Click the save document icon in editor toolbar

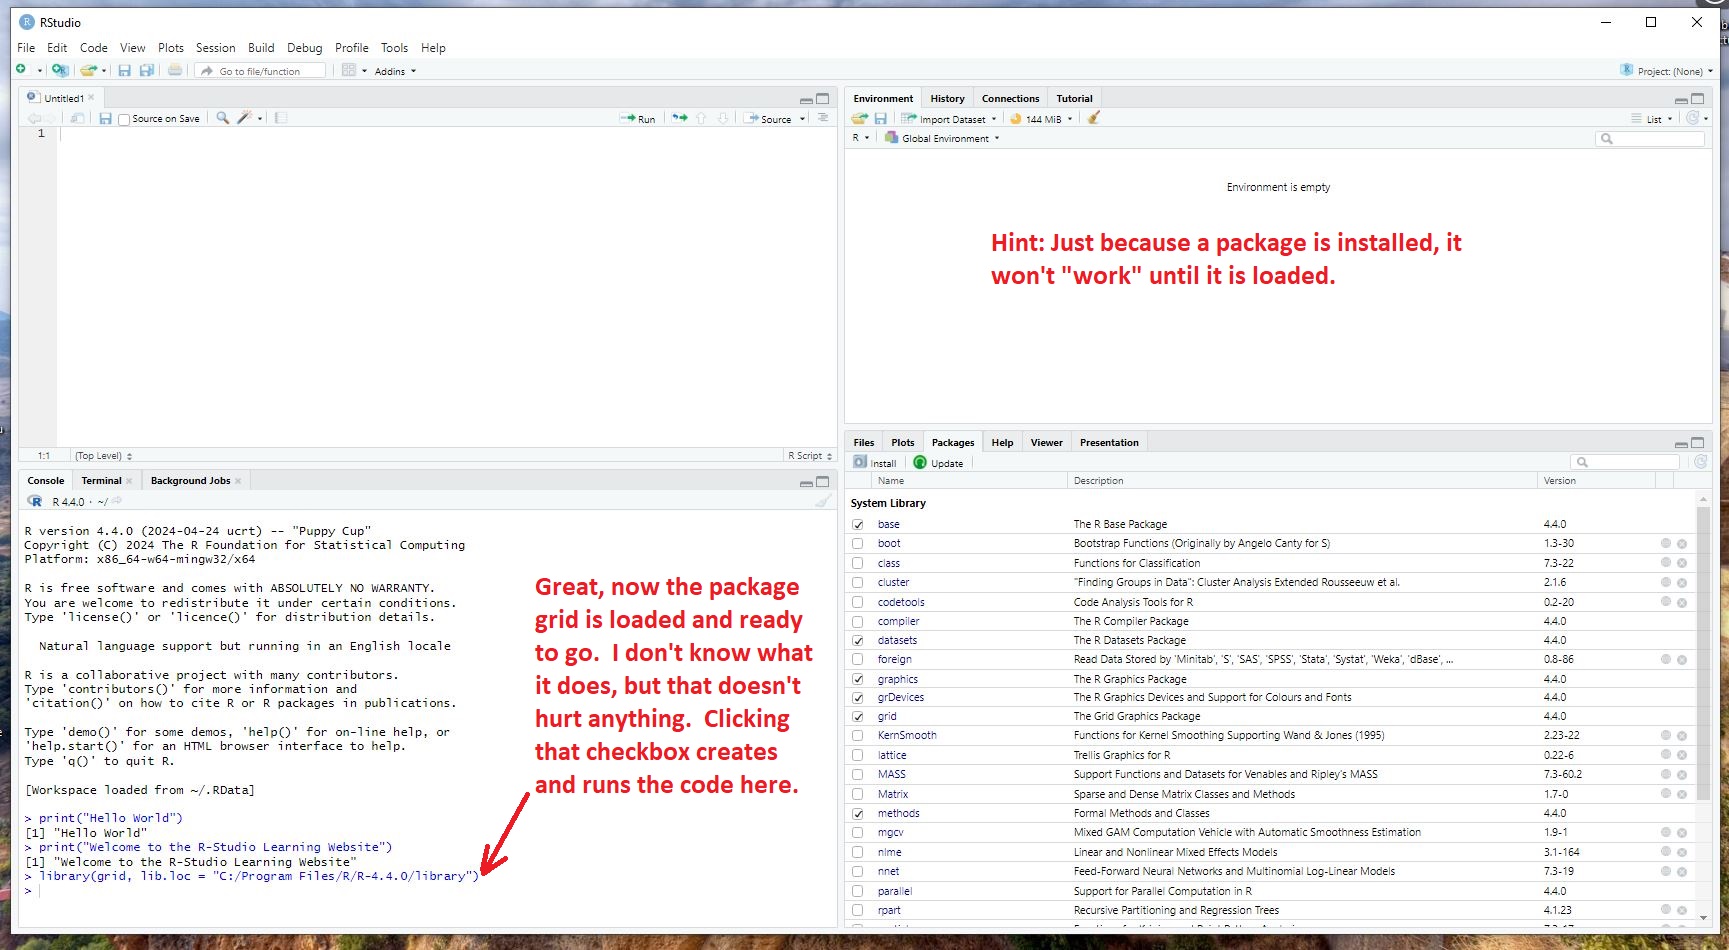pyautogui.click(x=105, y=118)
